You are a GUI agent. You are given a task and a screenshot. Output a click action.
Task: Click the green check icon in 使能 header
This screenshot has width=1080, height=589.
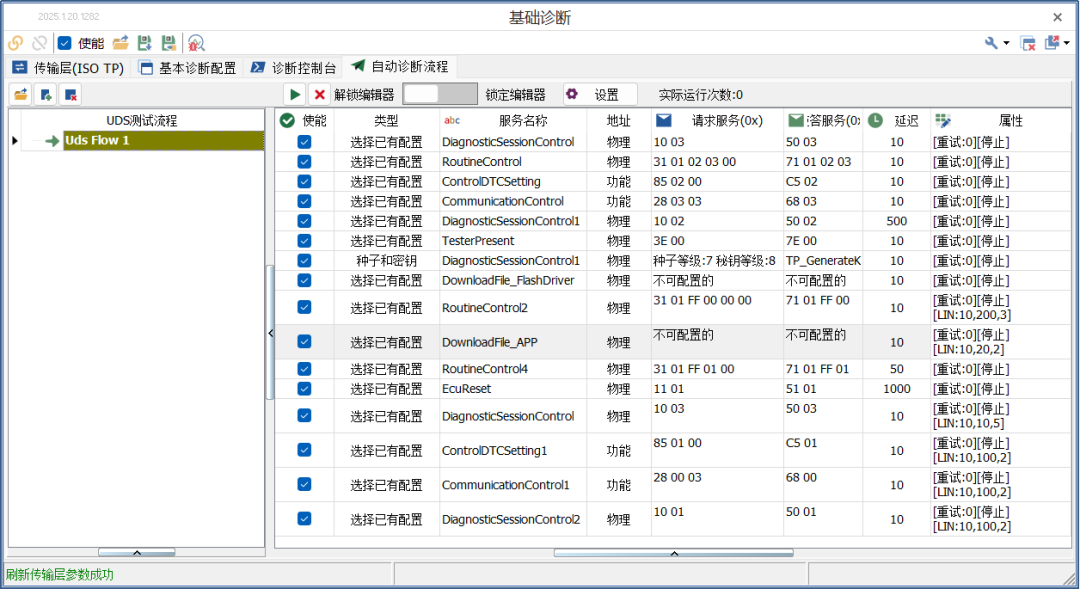[x=287, y=121]
